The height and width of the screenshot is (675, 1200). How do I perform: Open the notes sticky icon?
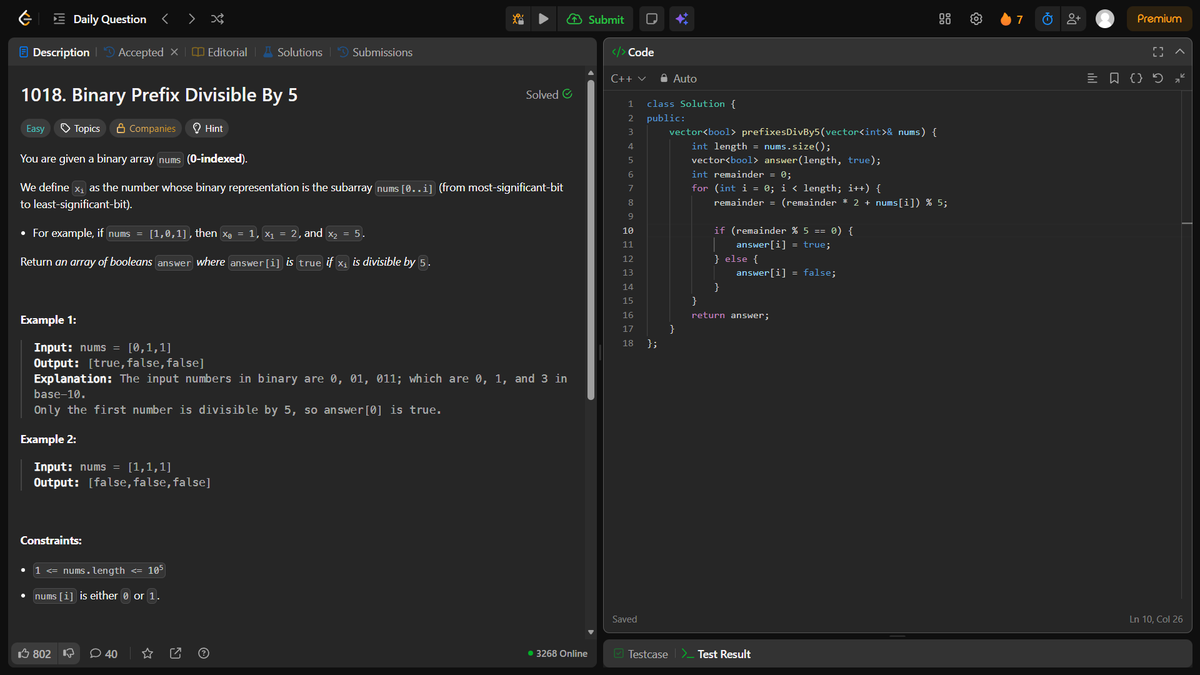(x=651, y=19)
